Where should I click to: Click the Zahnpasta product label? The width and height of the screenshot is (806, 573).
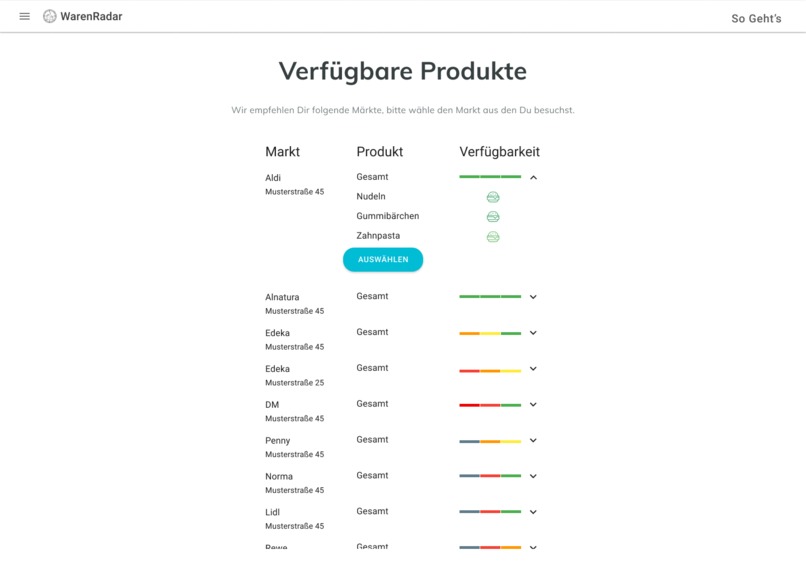(x=378, y=235)
